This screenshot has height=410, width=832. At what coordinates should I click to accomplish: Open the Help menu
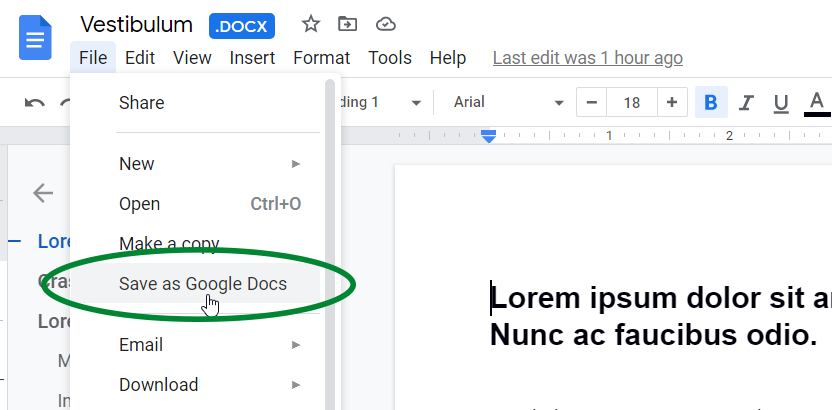click(448, 57)
